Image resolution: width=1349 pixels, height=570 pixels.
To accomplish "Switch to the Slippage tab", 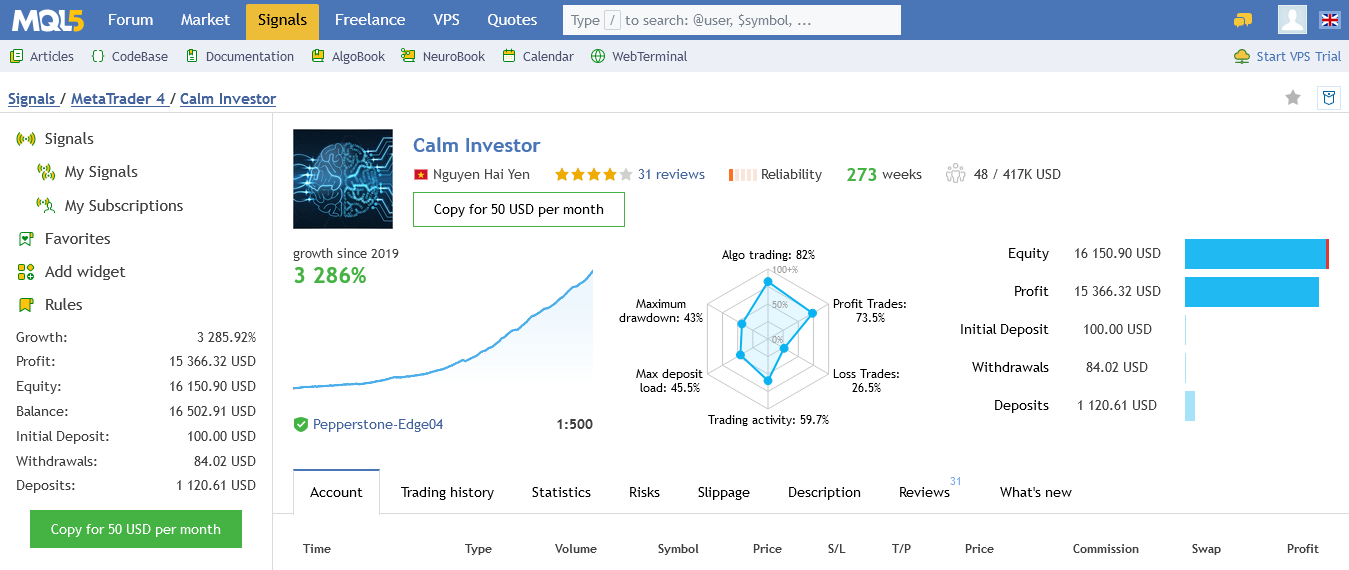I will (723, 492).
